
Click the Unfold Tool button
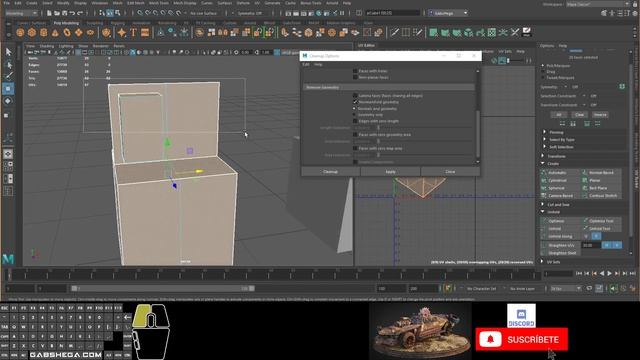602,229
